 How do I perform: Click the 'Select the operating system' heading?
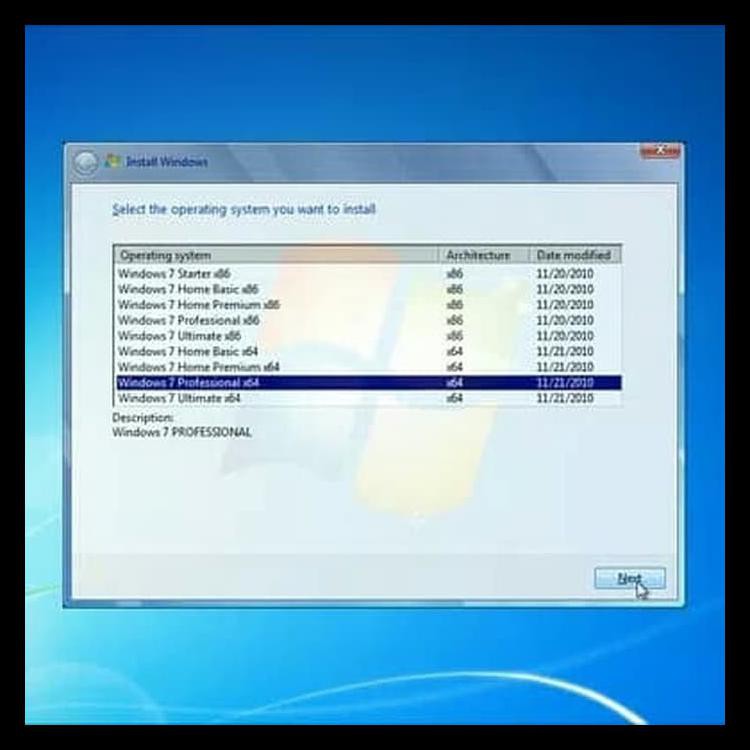(x=244, y=210)
